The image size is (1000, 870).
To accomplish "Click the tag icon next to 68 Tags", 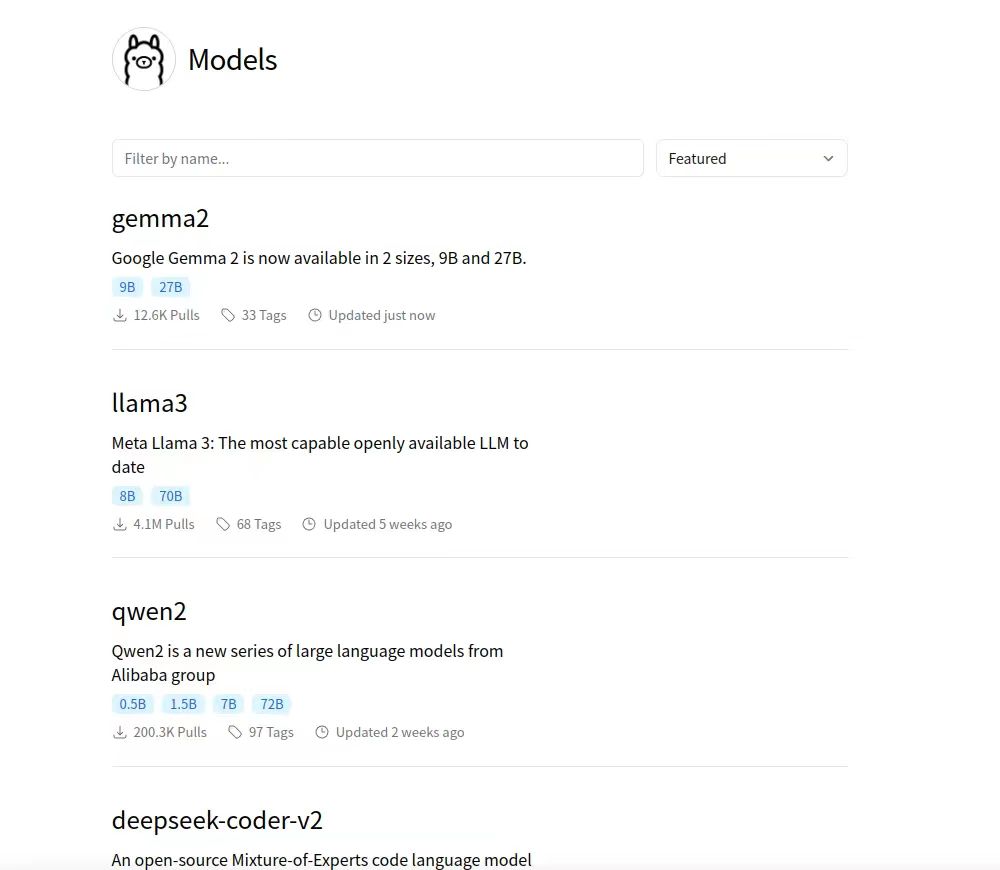I will tap(223, 524).
